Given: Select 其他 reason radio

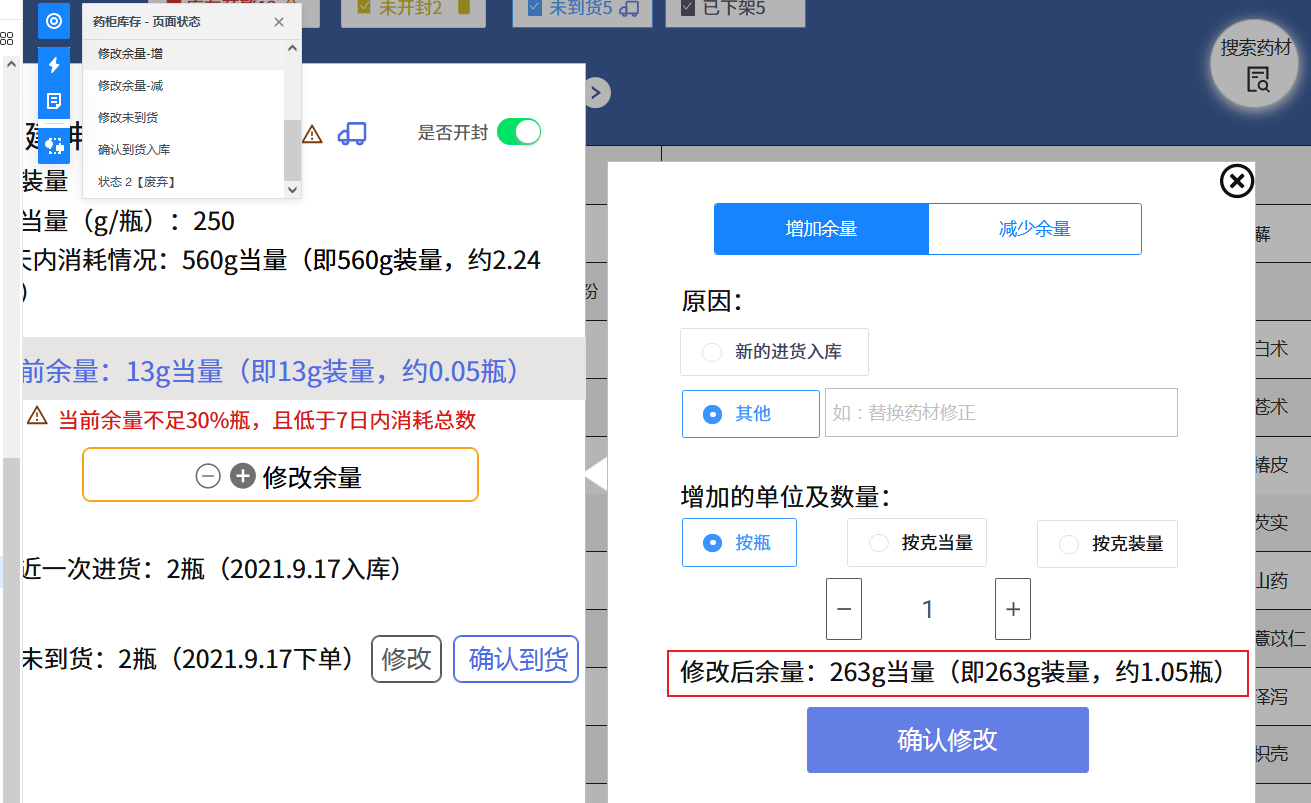Looking at the screenshot, I should click(x=751, y=414).
